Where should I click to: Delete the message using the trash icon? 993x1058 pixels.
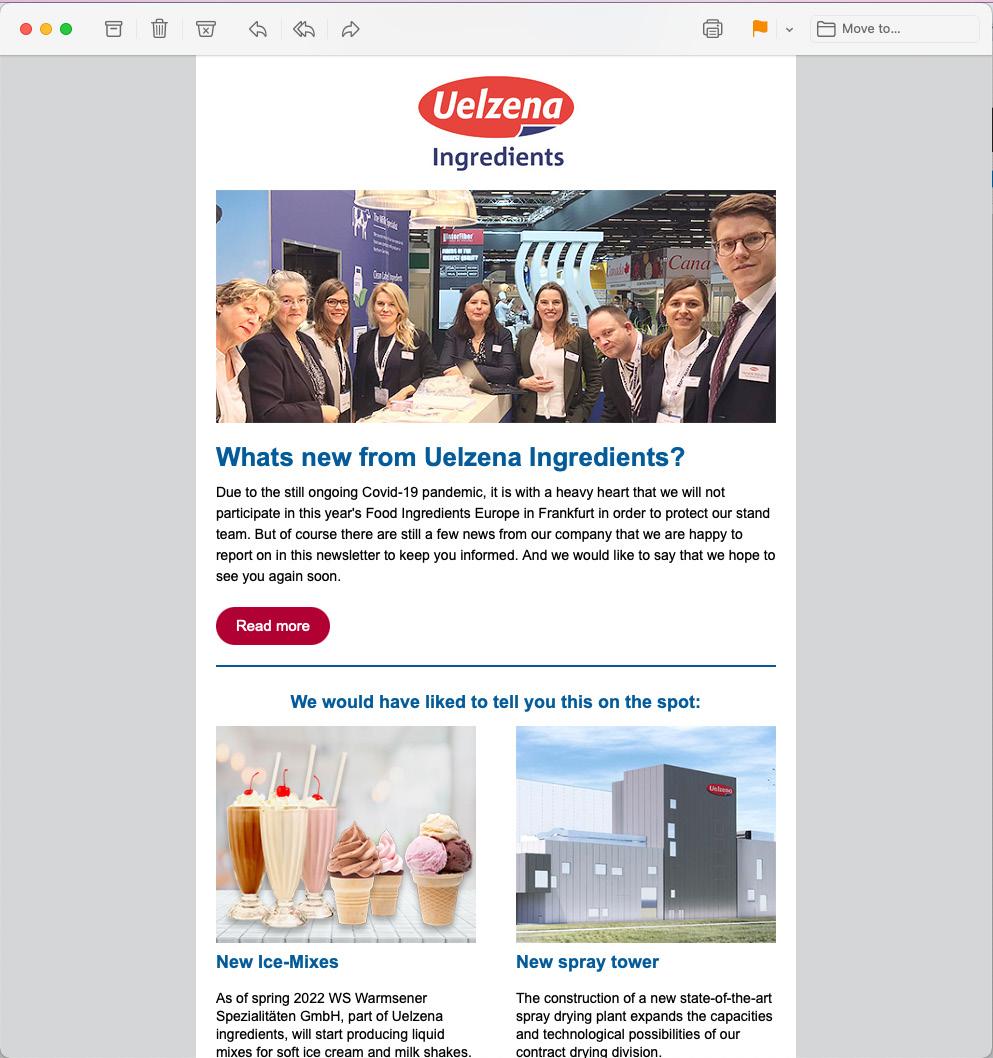coord(159,29)
